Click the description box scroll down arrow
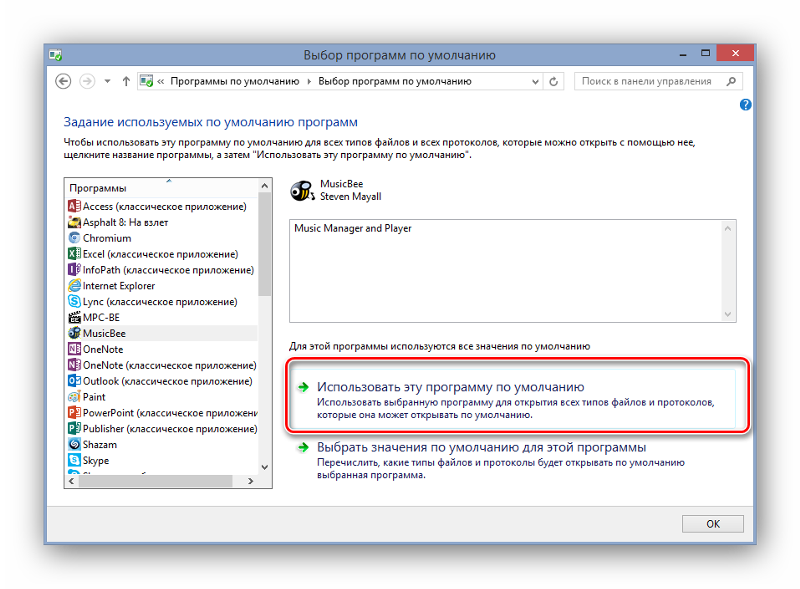 [x=728, y=314]
